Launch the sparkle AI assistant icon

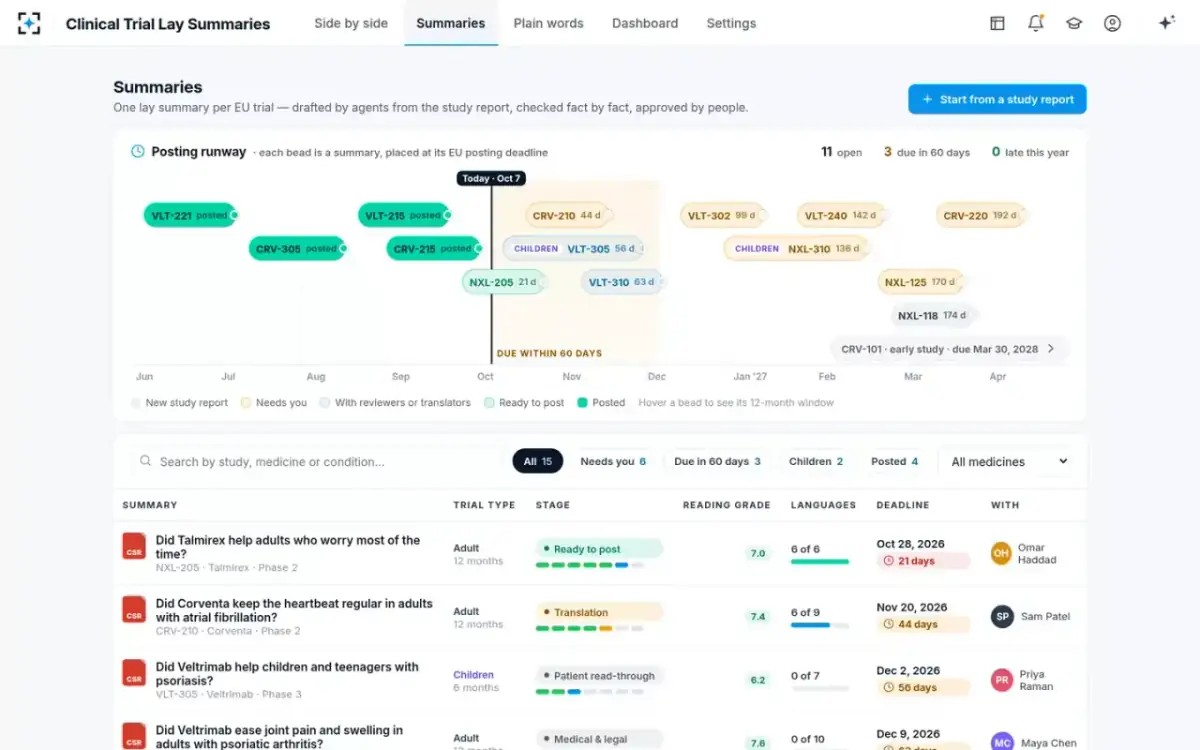click(1166, 23)
